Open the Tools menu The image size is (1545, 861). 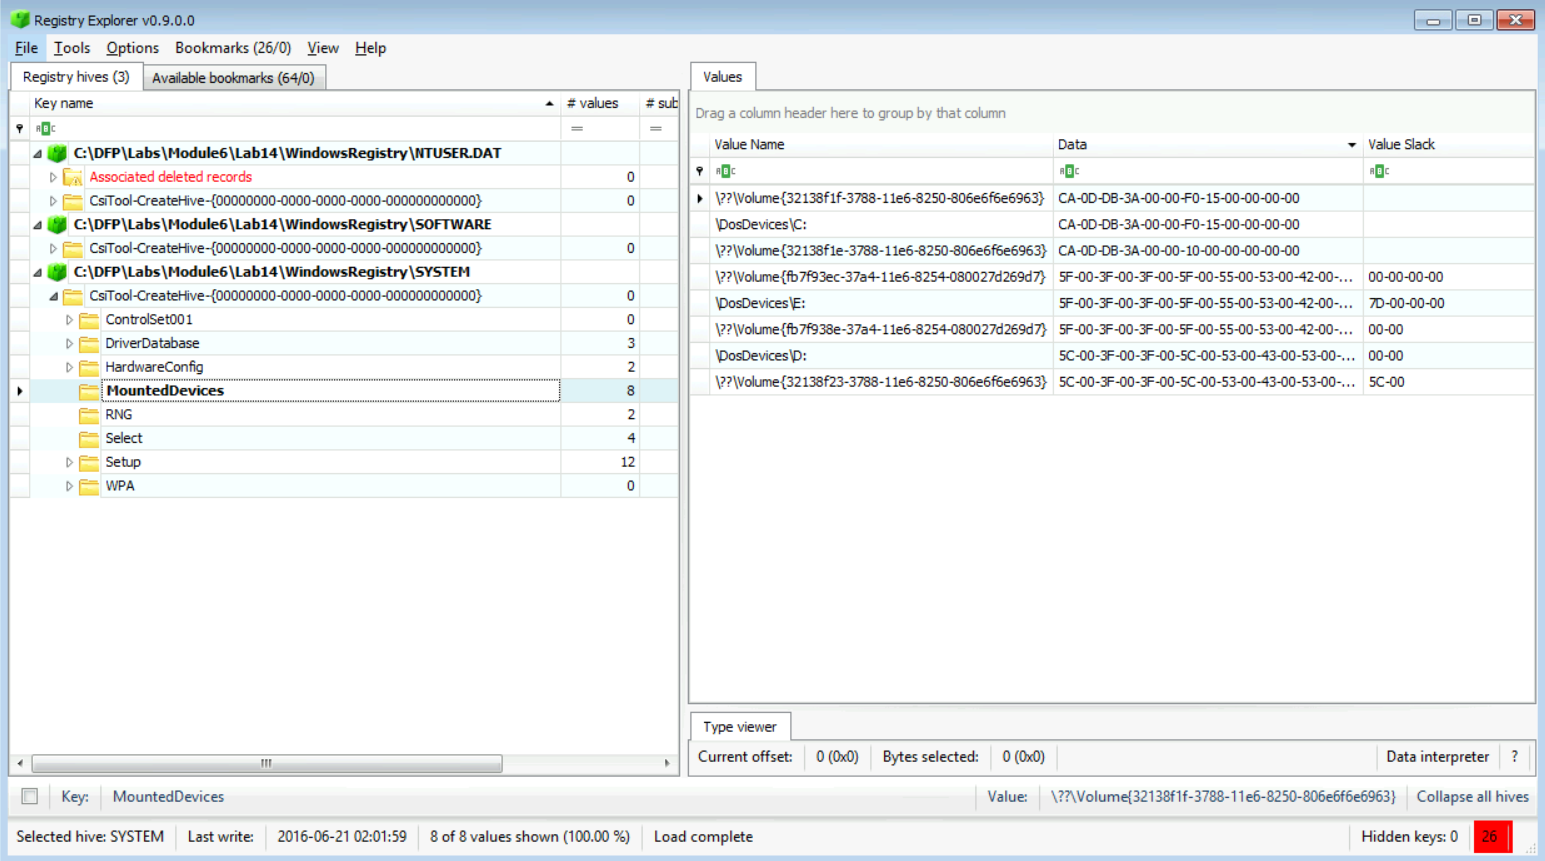point(72,48)
